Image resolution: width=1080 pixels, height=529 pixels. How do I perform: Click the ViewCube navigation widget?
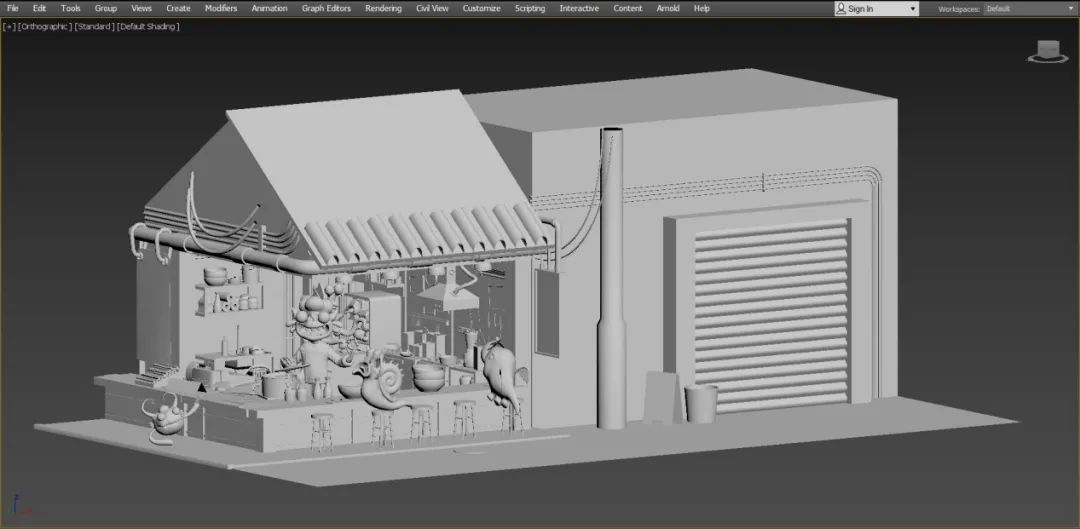tap(1047, 51)
